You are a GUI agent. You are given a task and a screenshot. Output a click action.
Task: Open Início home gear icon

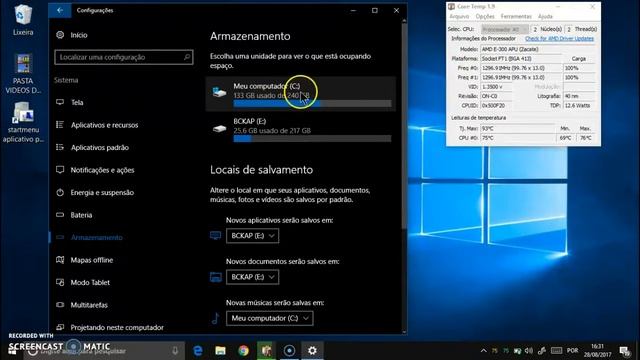coord(60,35)
